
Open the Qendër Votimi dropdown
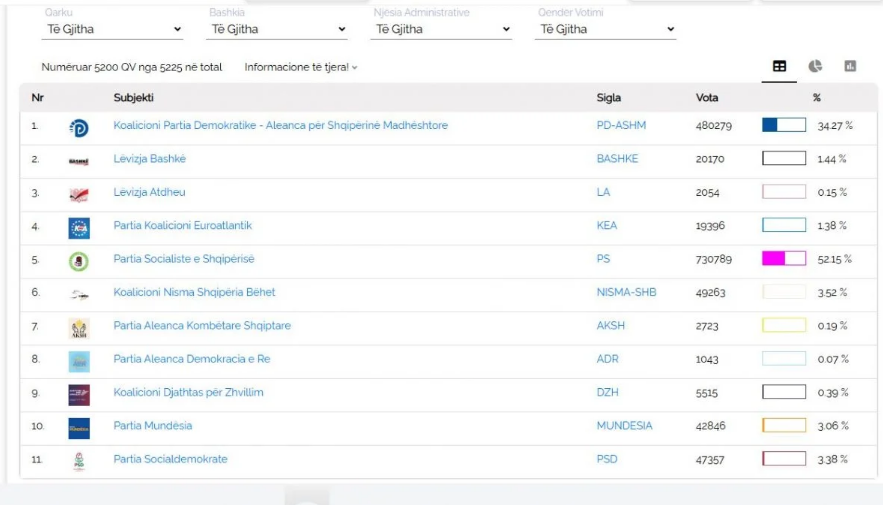[x=605, y=29]
